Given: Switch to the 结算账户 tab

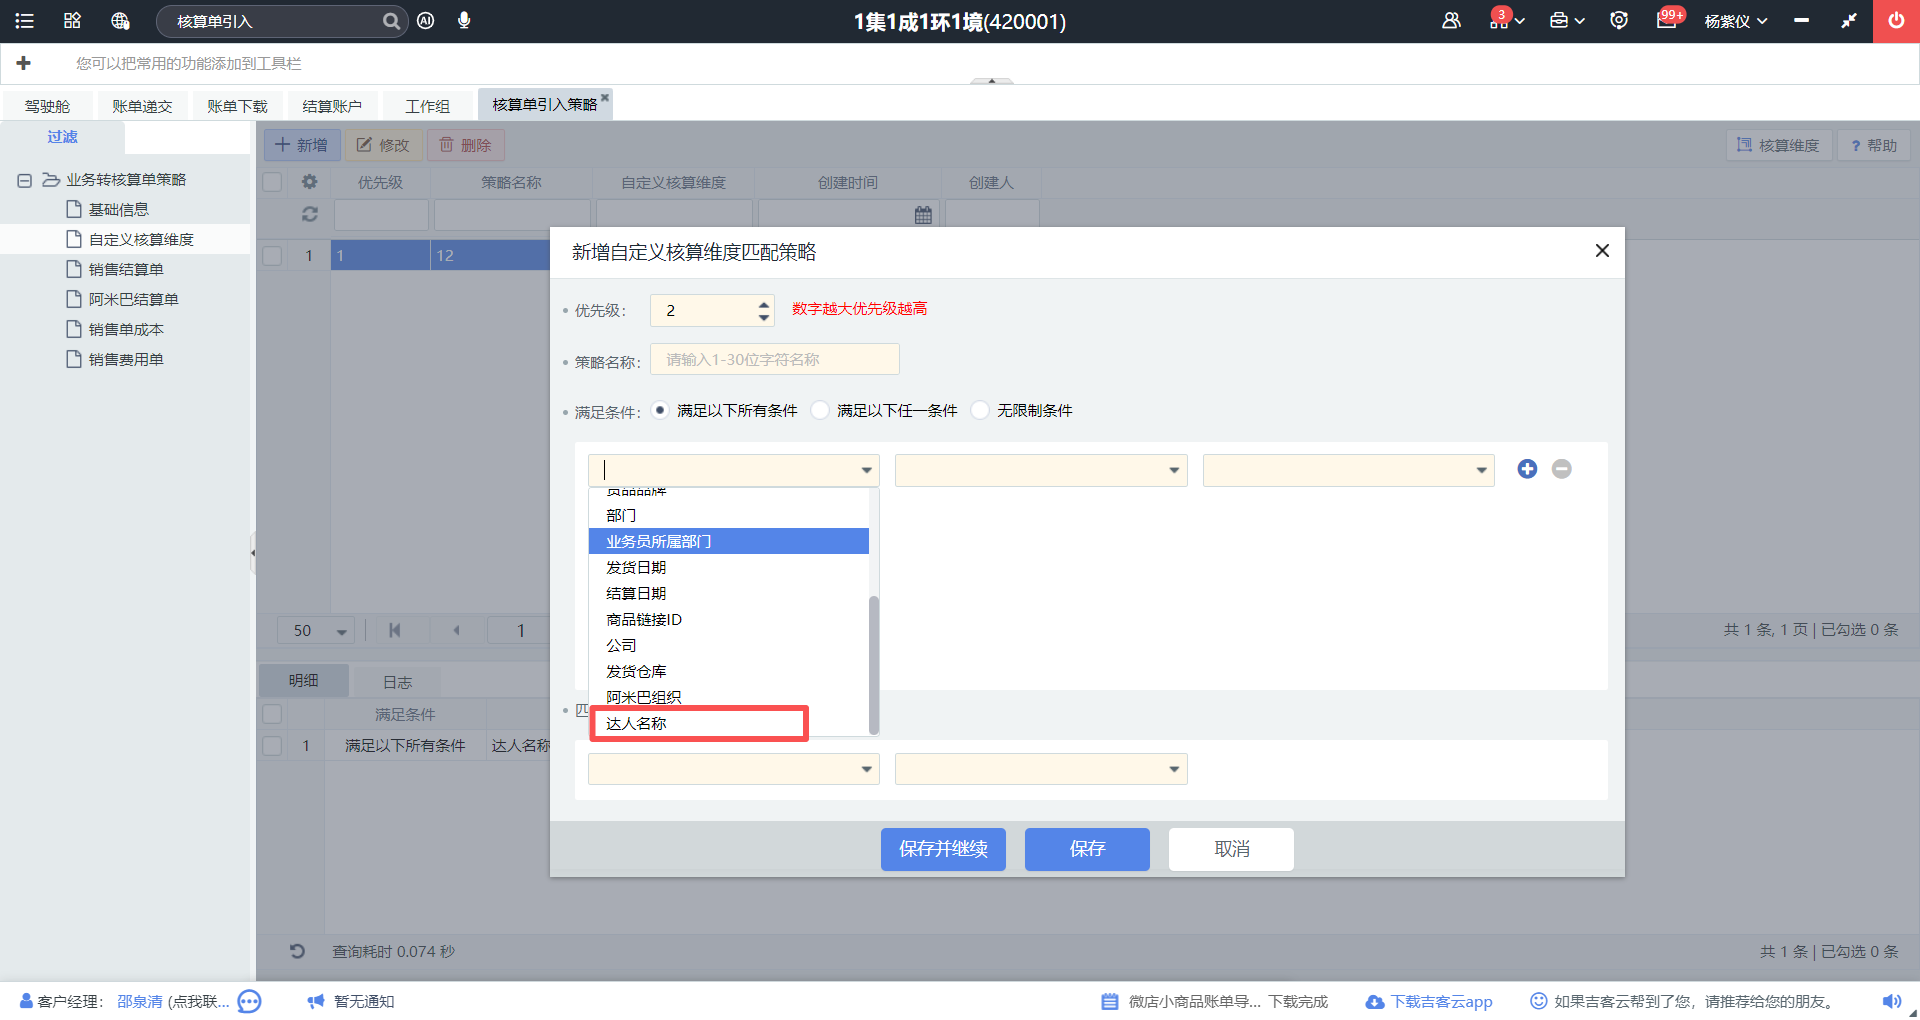Looking at the screenshot, I should (x=332, y=106).
